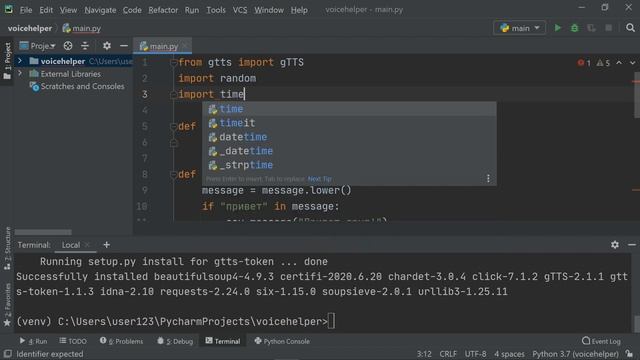Expand External Libraries tree node
Image resolution: width=640 pixels, height=360 pixels.
coord(20,73)
